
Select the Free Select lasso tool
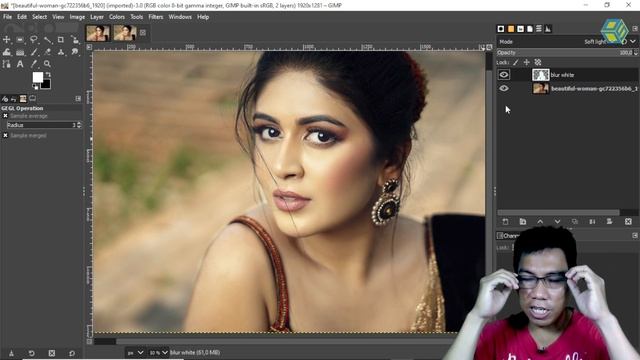point(34,40)
